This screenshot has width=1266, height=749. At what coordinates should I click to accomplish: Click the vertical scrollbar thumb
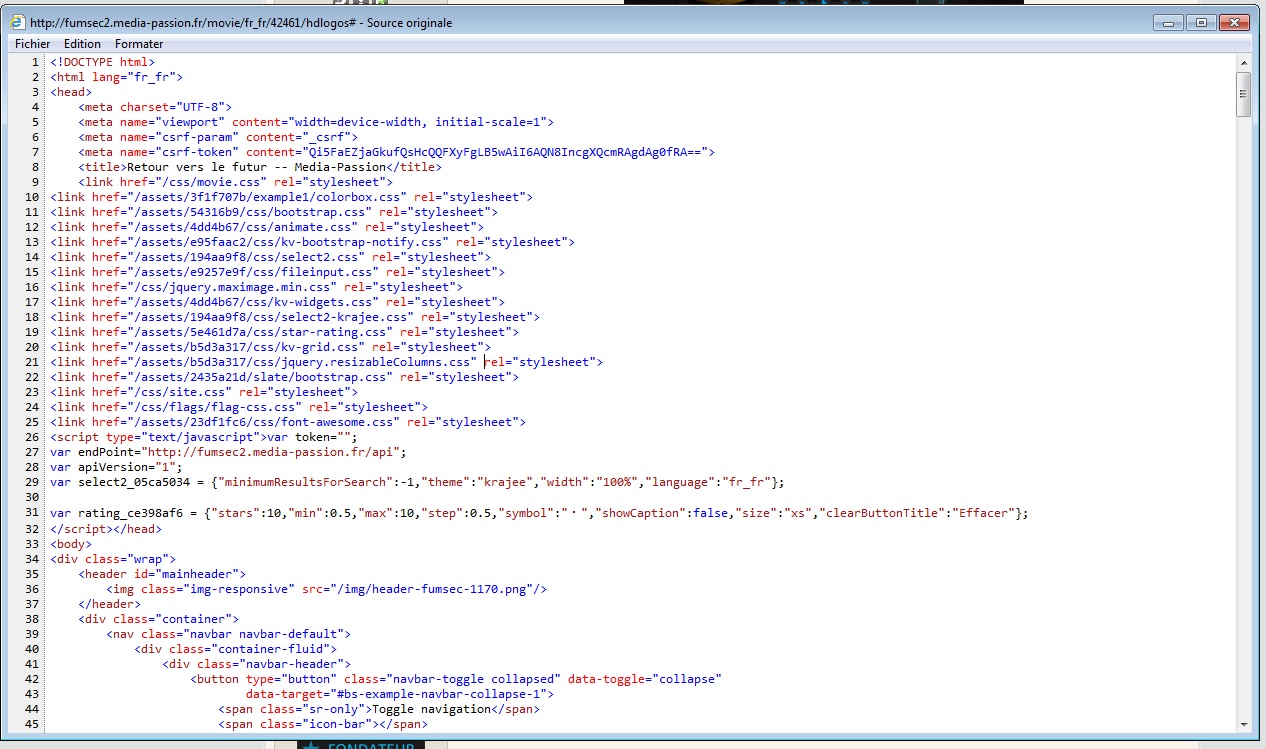(1244, 94)
